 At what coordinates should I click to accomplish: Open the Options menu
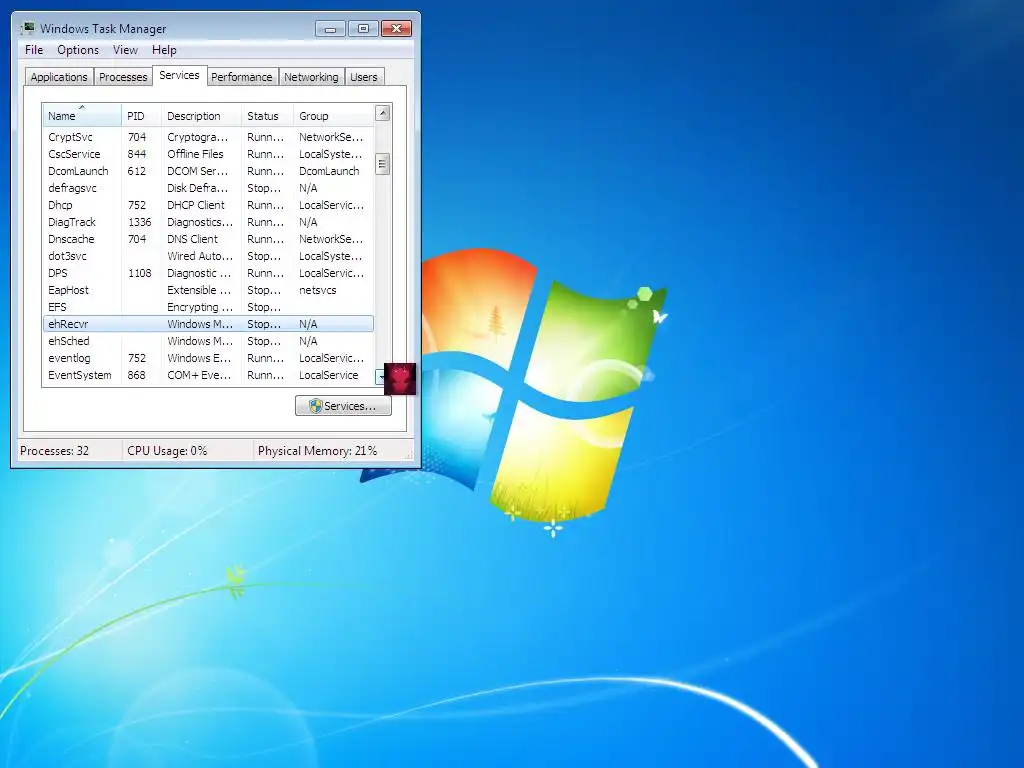click(x=78, y=50)
